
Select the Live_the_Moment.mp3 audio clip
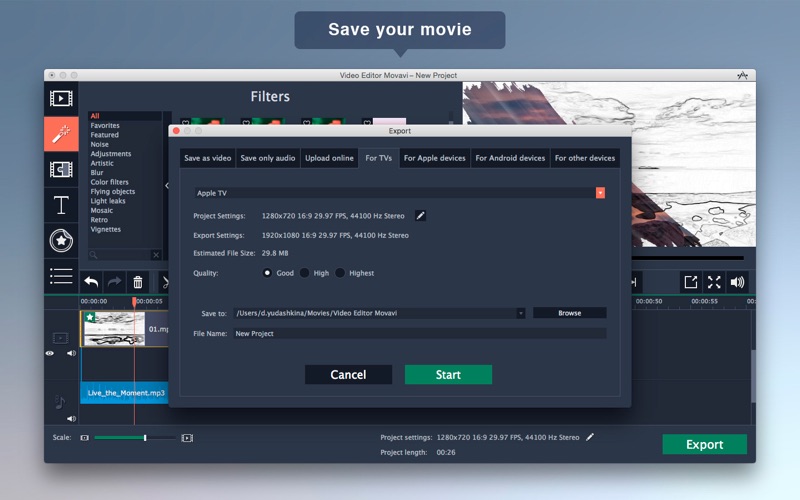126,393
